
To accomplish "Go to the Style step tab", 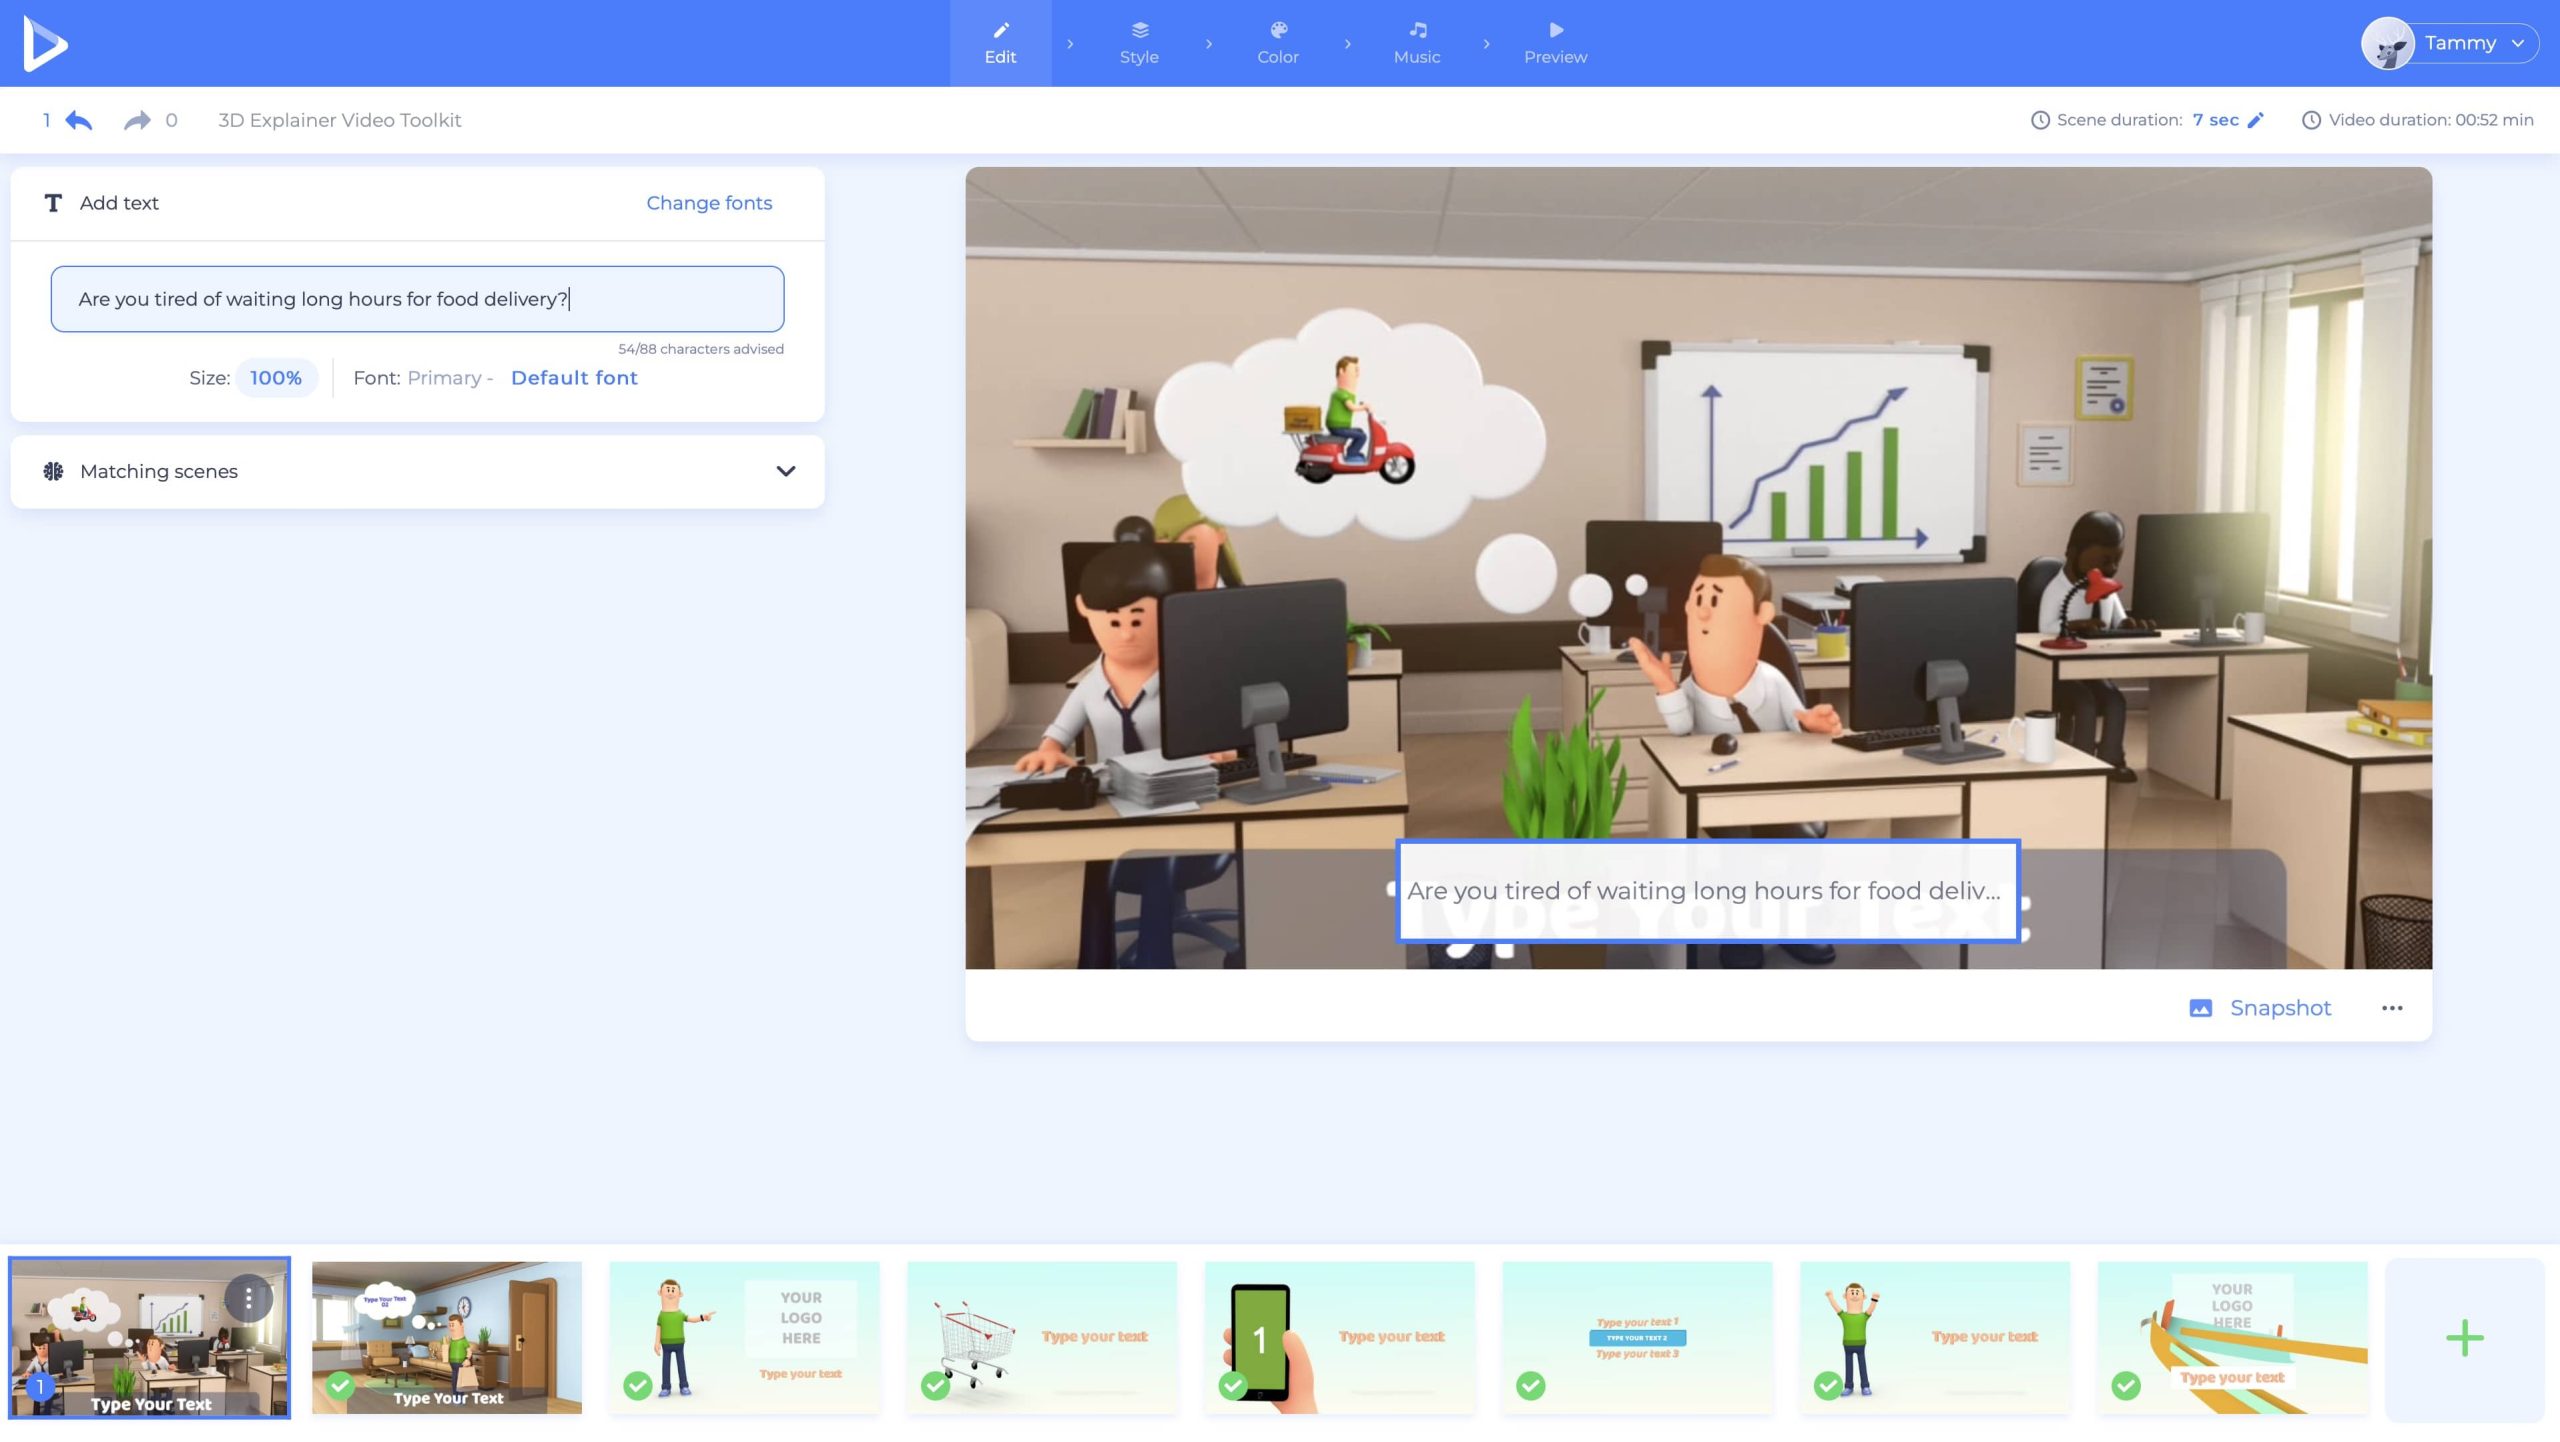I will point(1139,43).
